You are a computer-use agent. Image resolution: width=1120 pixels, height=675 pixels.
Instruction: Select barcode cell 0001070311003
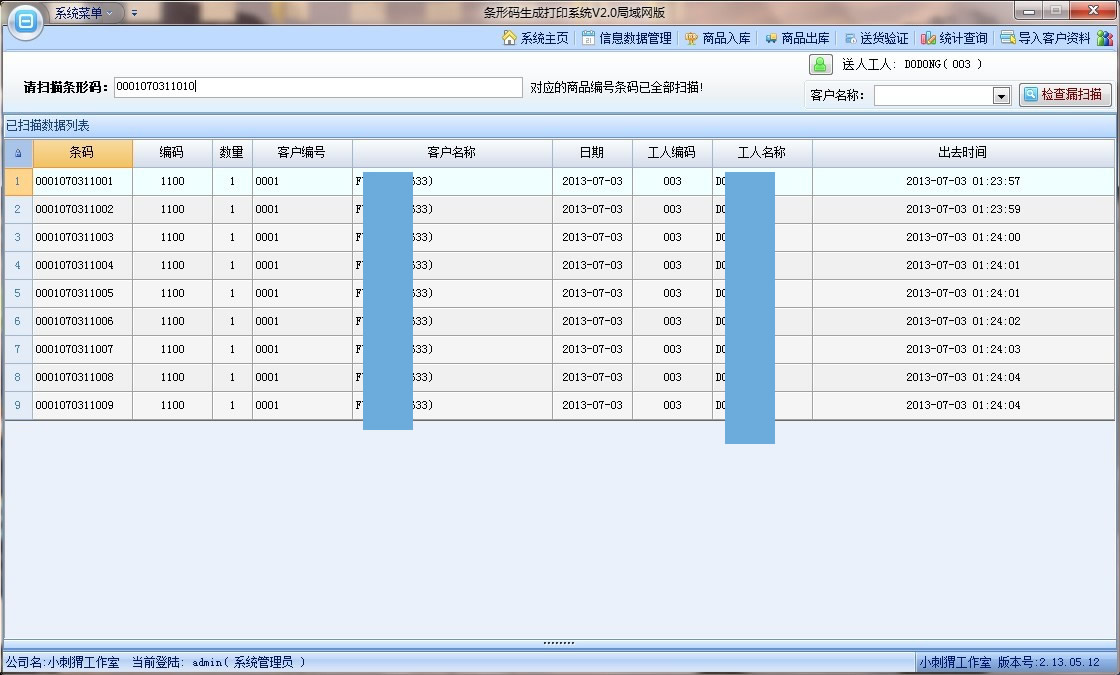point(82,237)
